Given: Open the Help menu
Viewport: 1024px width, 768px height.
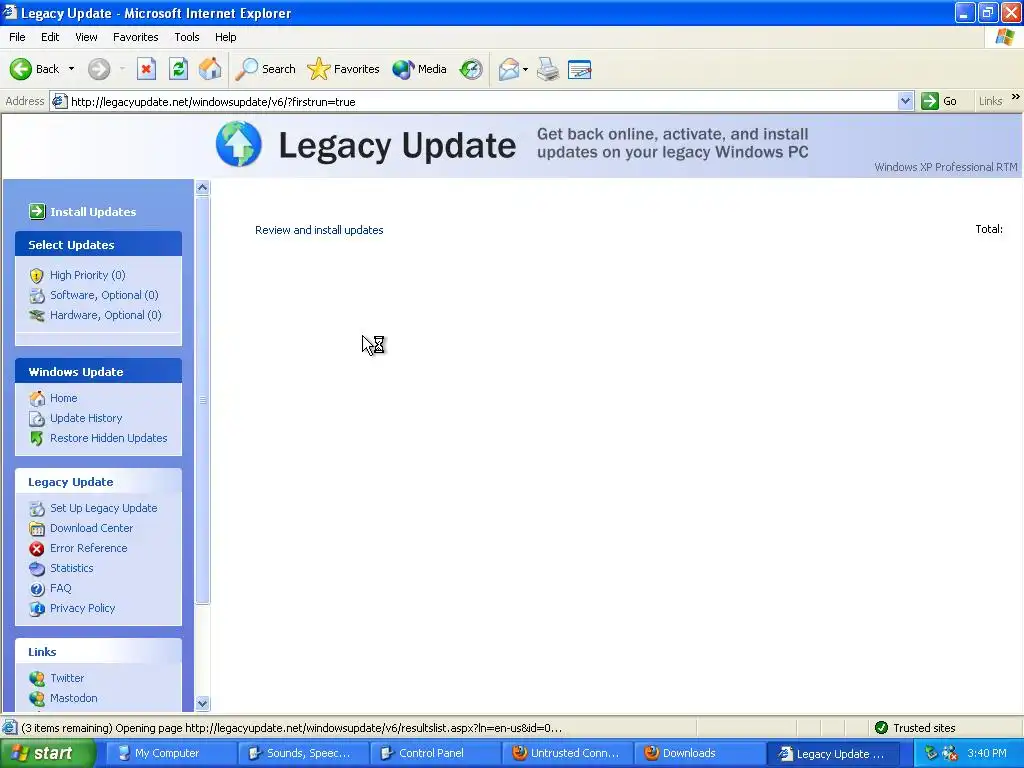Looking at the screenshot, I should point(225,37).
